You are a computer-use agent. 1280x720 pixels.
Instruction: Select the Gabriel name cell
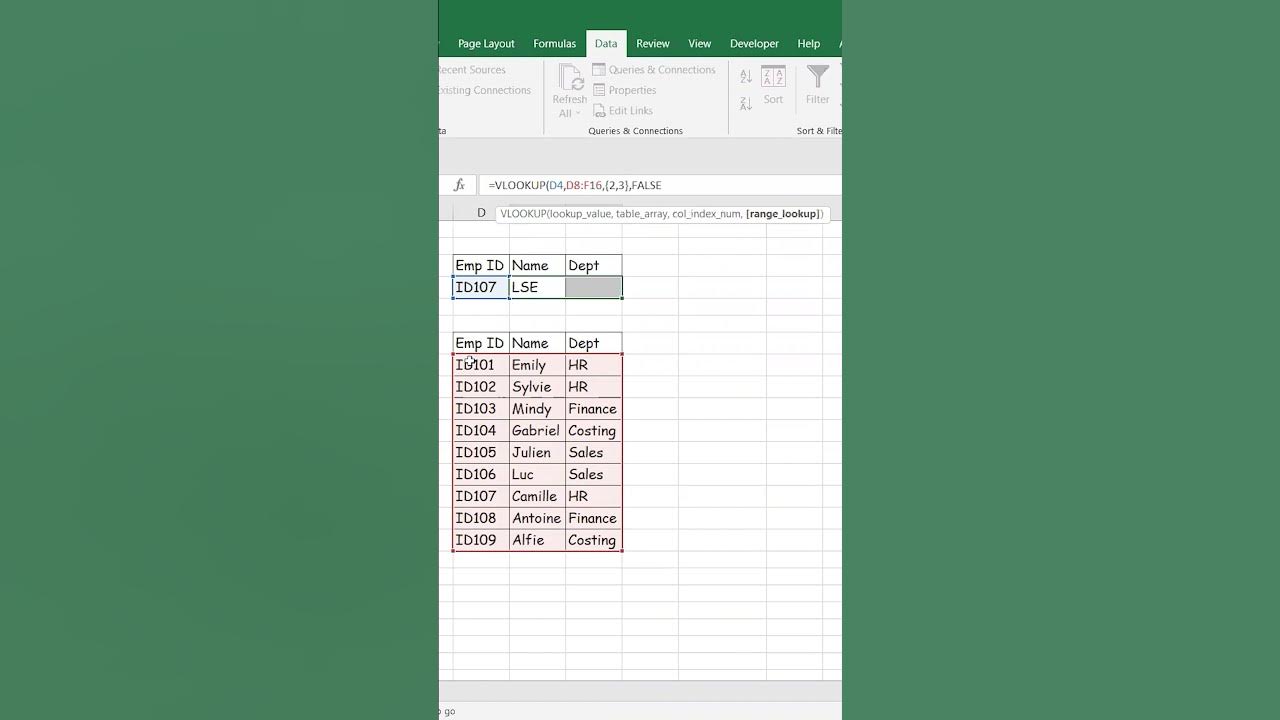[x=537, y=431]
